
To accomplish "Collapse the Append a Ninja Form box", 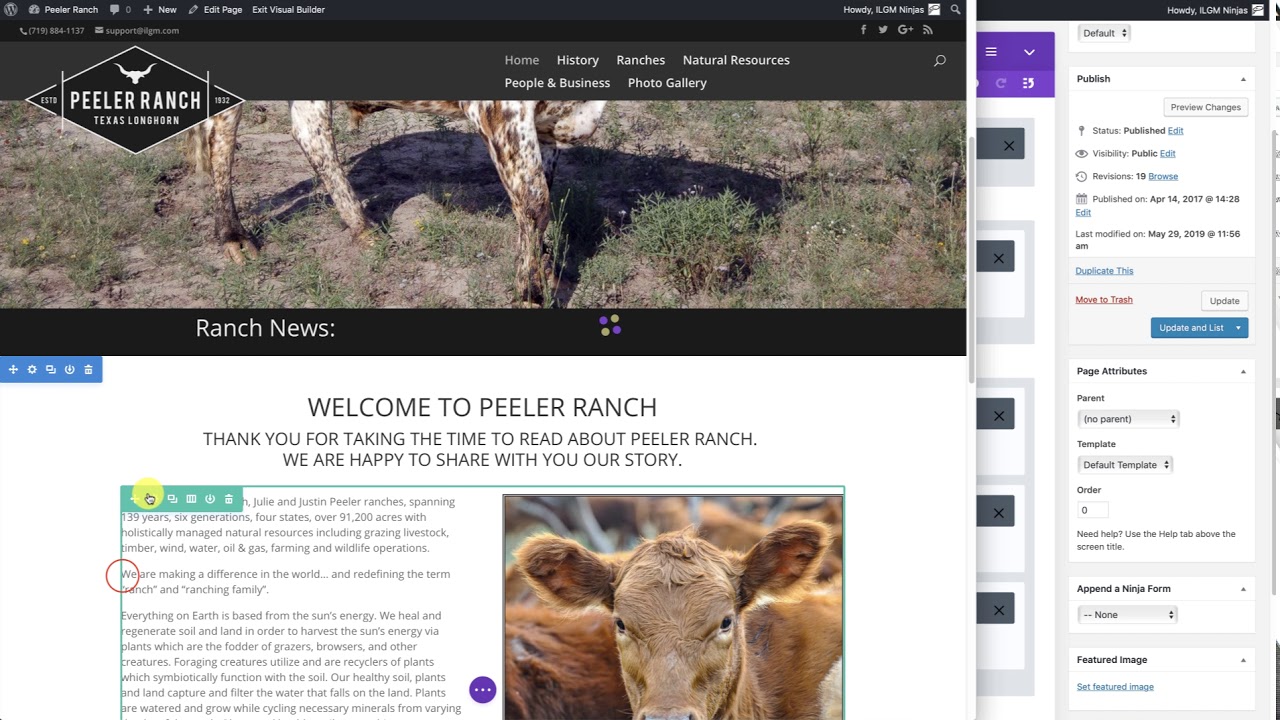I will [x=1243, y=589].
